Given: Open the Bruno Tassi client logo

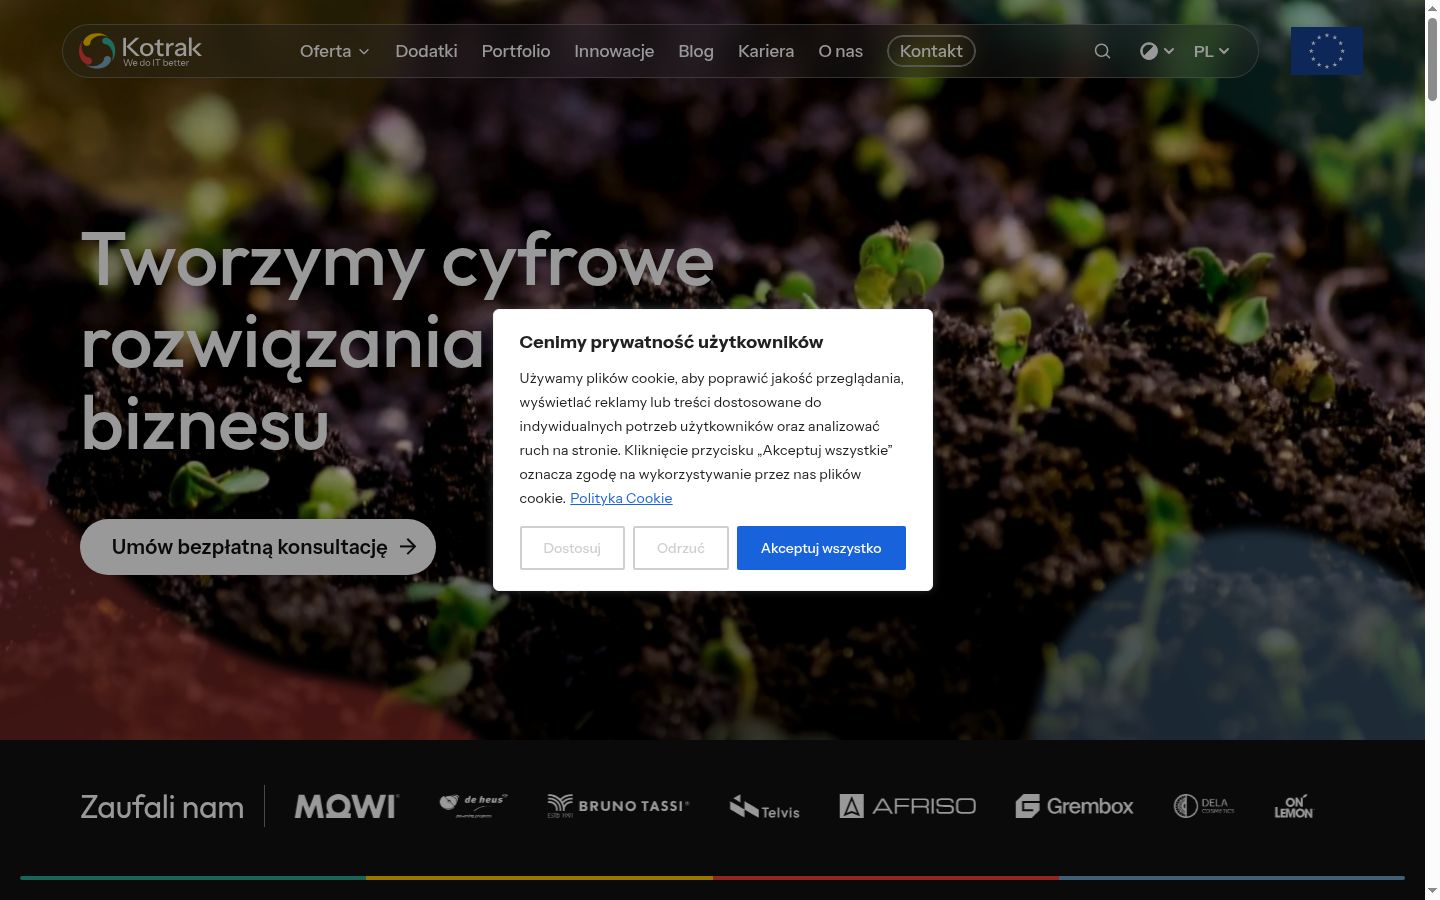Looking at the screenshot, I should [x=618, y=806].
